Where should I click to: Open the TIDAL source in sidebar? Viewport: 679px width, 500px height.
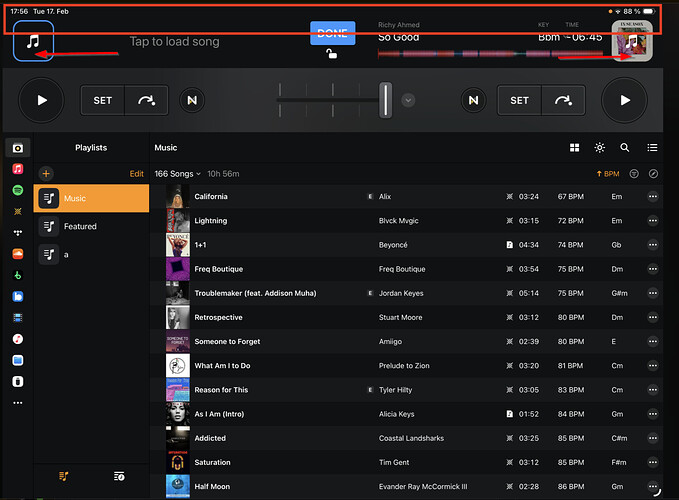18,232
